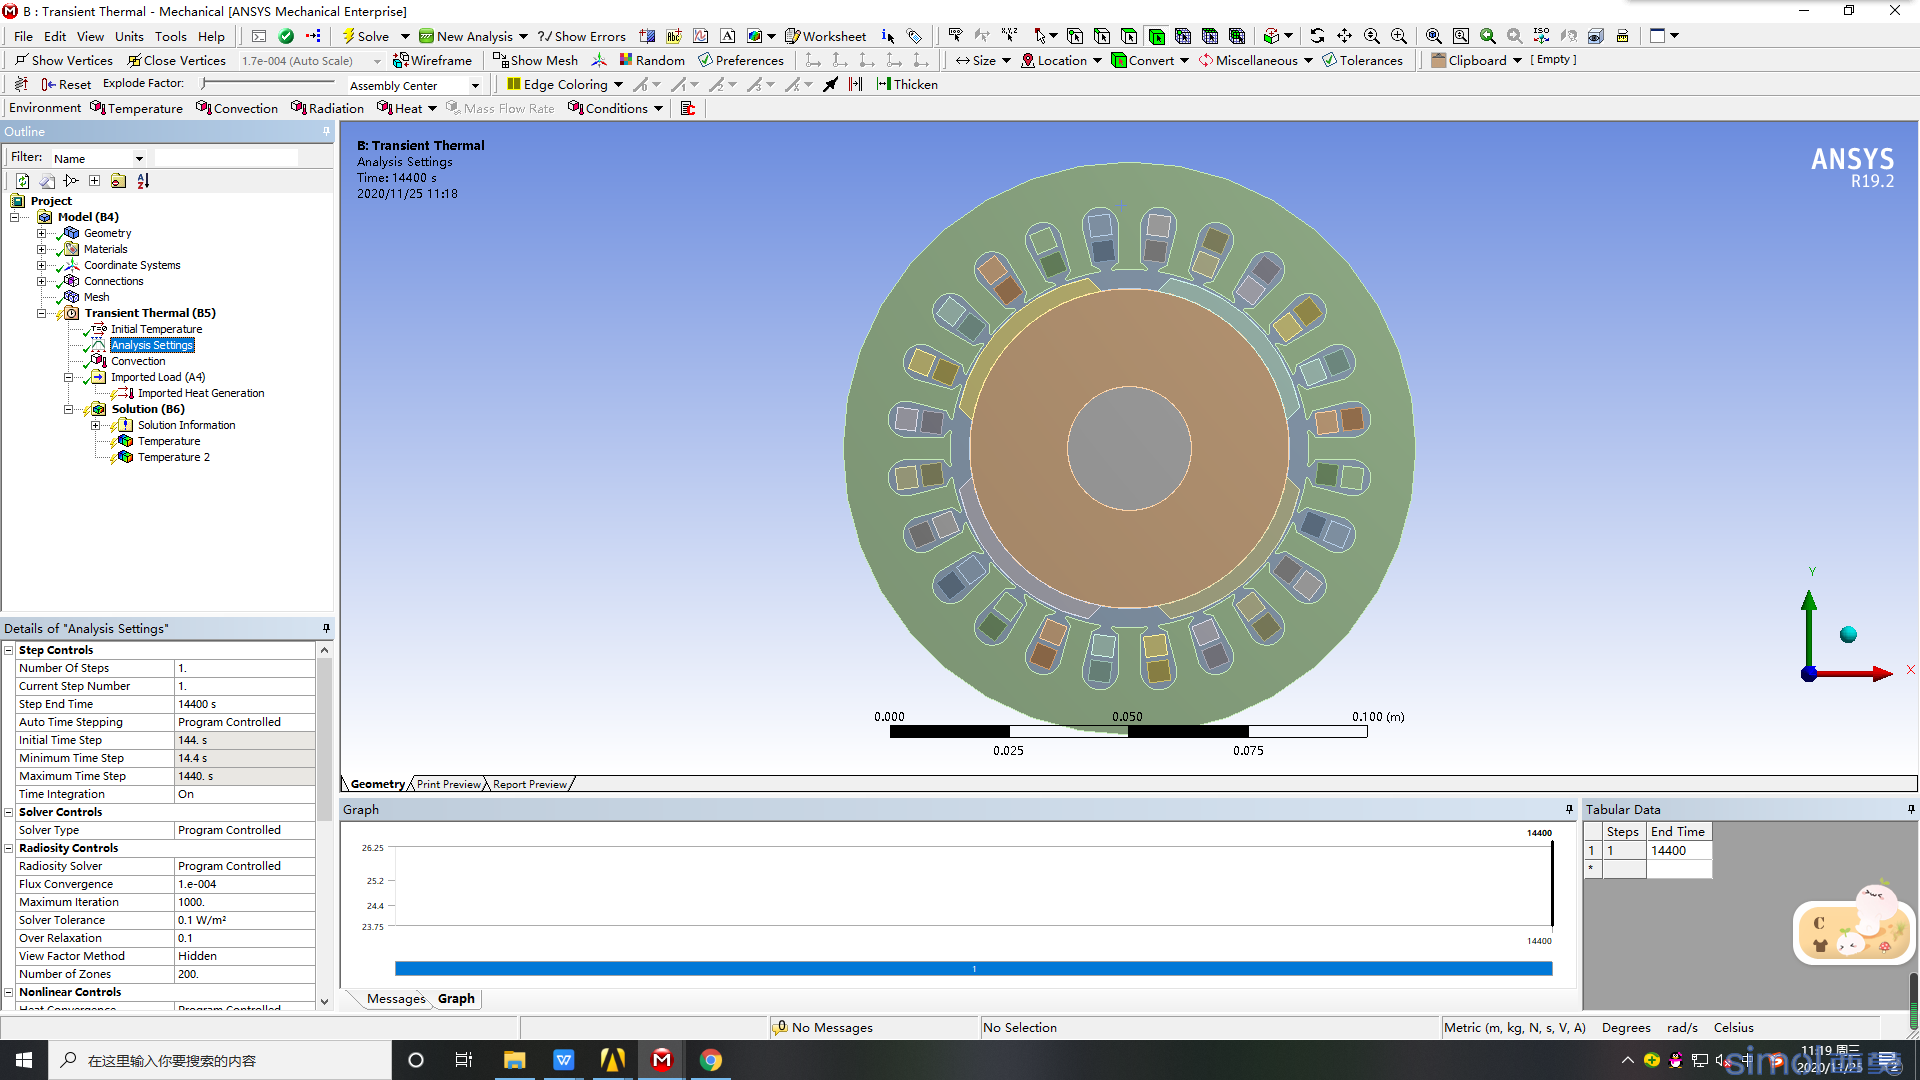
Task: Click the Convection load button
Action: 237,108
